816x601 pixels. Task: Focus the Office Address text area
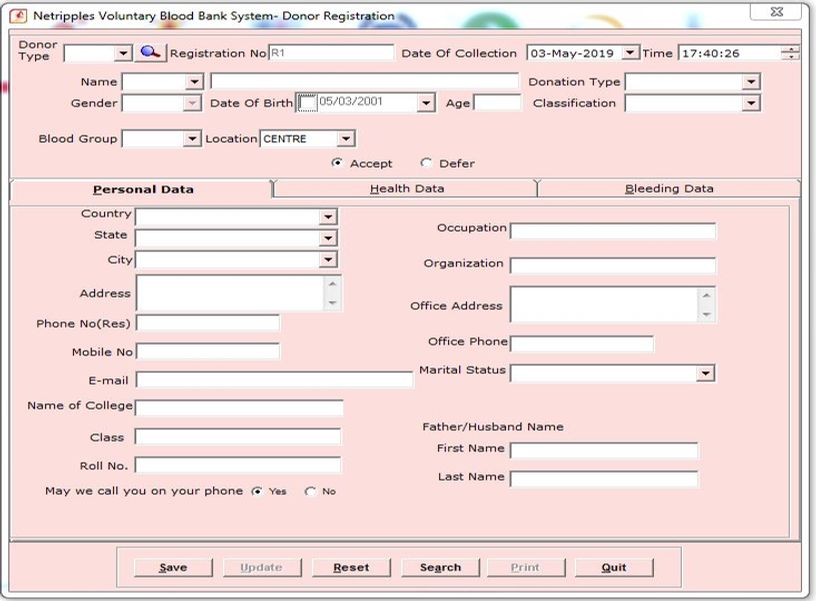[x=604, y=305]
